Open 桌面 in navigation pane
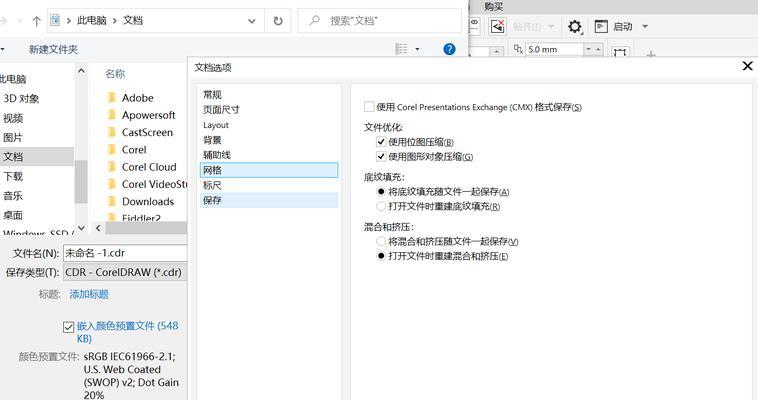This screenshot has height=400, width=758. click(13, 215)
